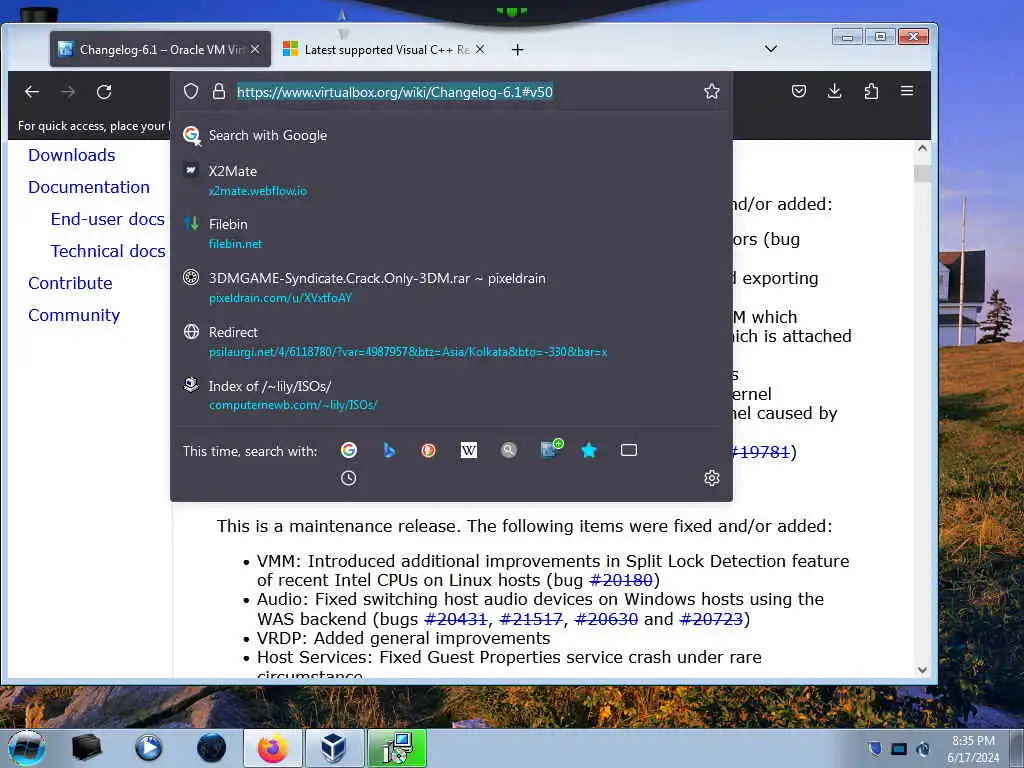Select the Search with Google suggestion
The width and height of the screenshot is (1024, 768).
(x=451, y=135)
